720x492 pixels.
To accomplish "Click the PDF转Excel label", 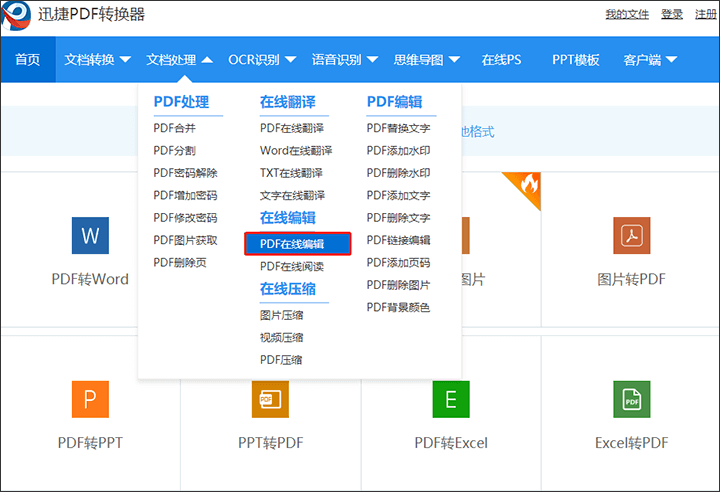I will [451, 443].
